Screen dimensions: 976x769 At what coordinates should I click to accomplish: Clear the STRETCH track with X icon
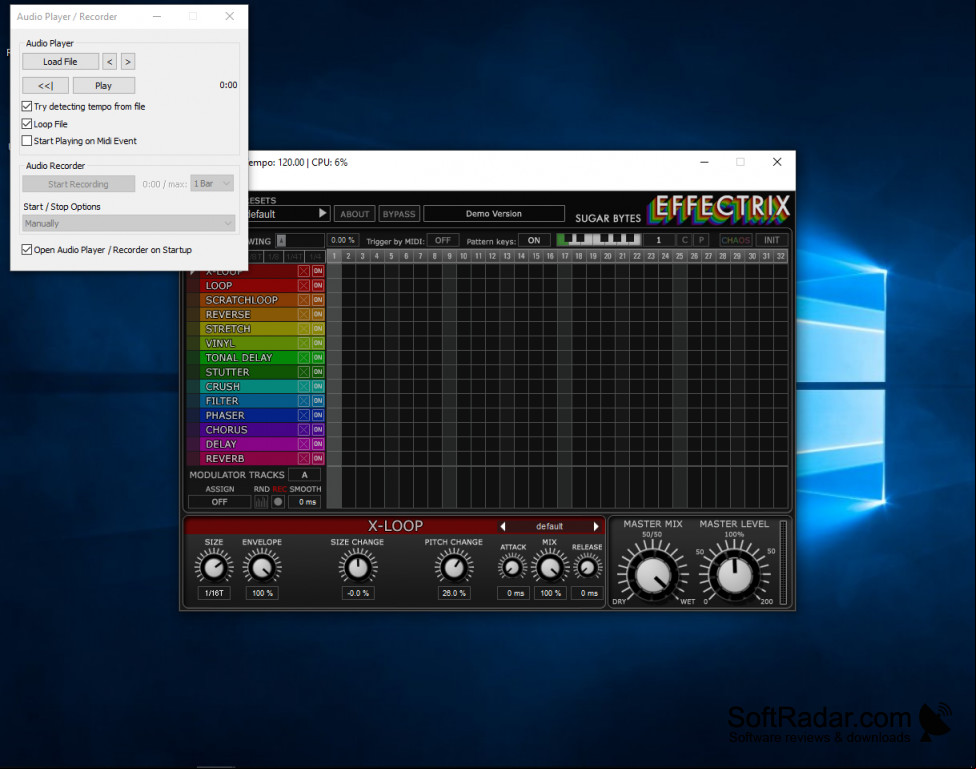(303, 329)
